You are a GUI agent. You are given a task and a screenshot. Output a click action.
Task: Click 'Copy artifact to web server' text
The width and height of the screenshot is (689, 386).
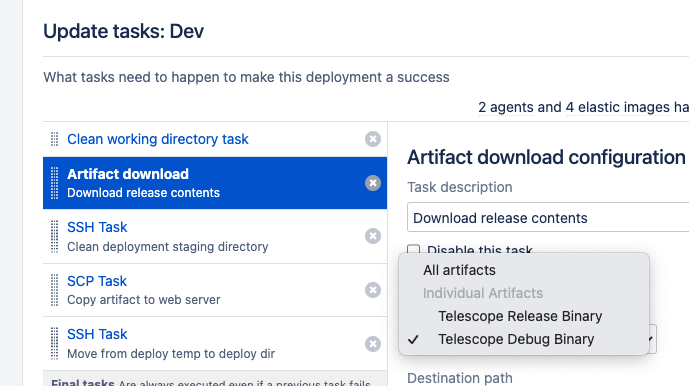[x=144, y=300]
